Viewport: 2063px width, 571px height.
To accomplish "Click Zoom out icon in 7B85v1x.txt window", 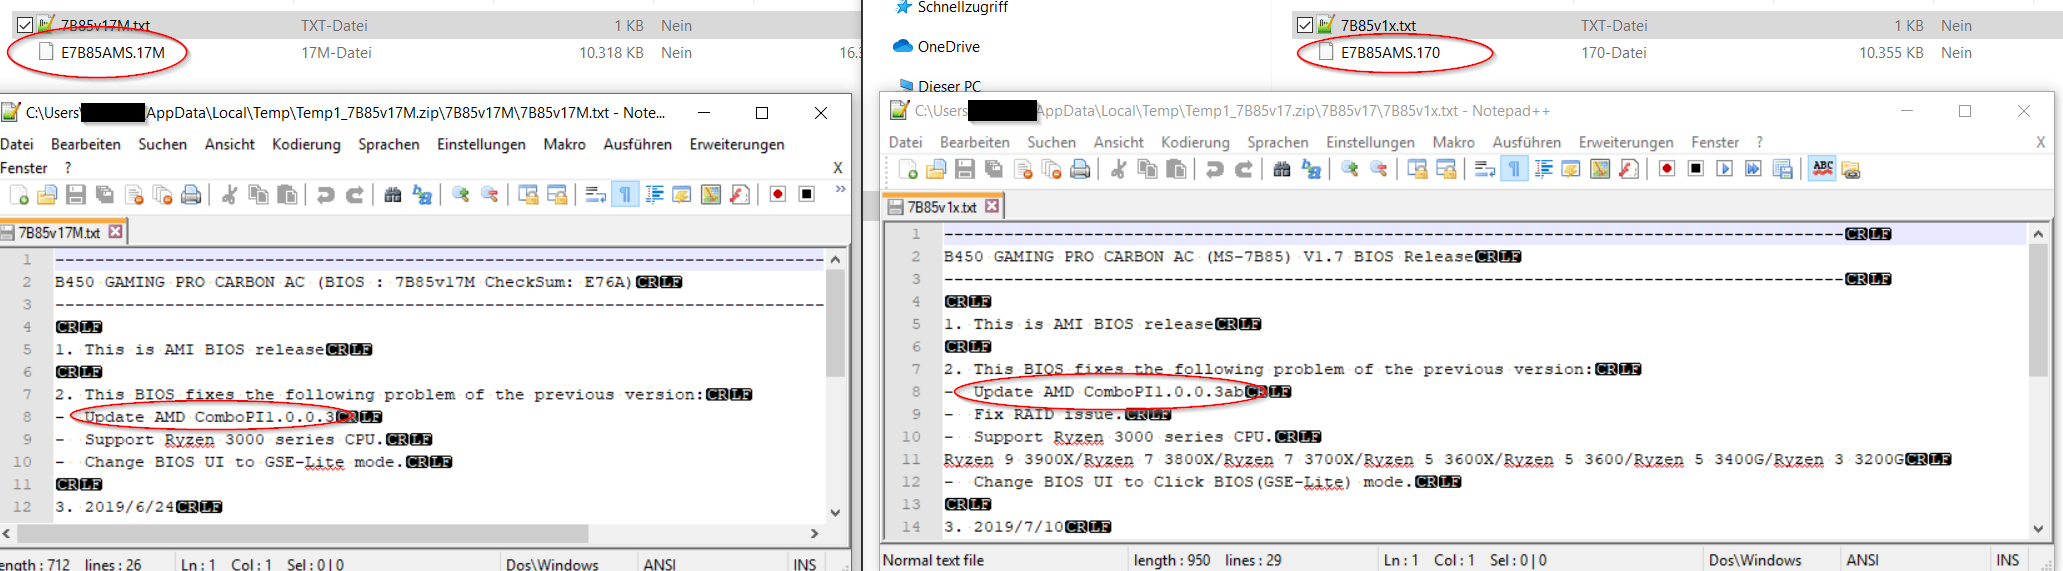I will 1379,169.
